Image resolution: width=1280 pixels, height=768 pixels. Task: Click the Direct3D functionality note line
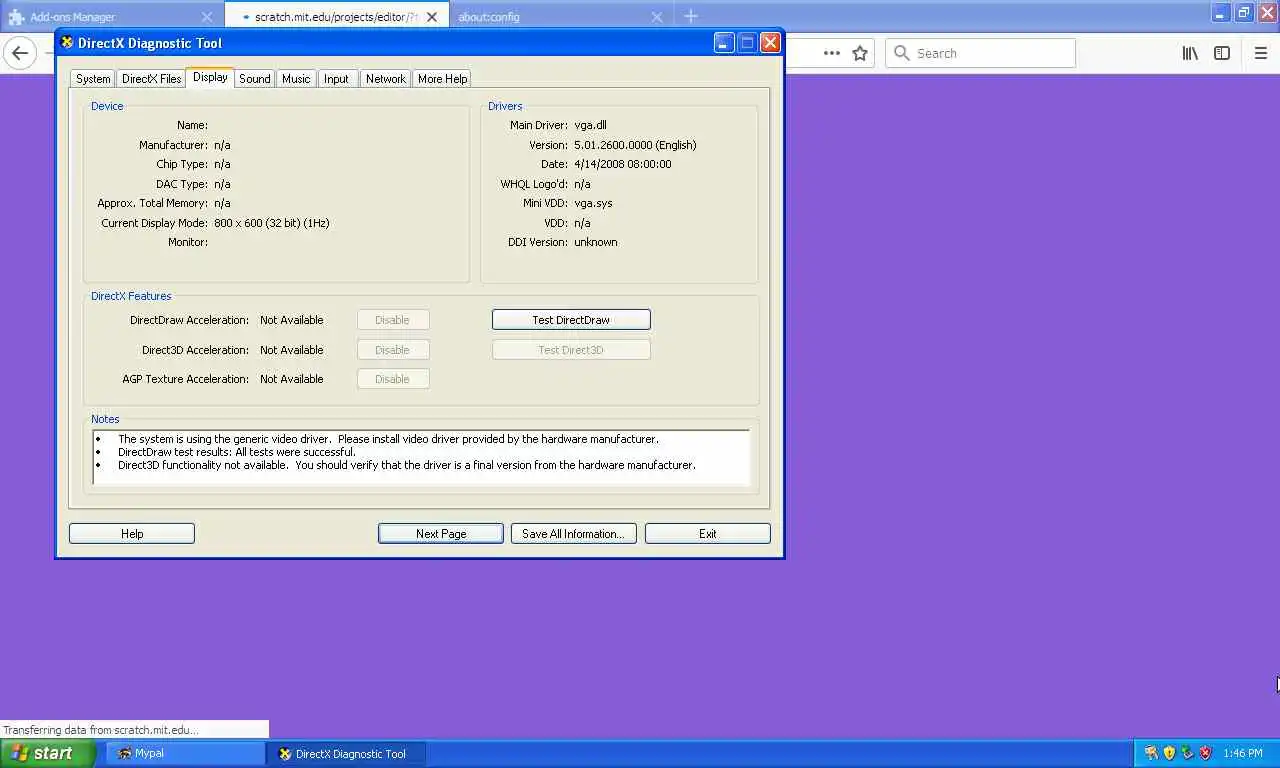point(407,465)
